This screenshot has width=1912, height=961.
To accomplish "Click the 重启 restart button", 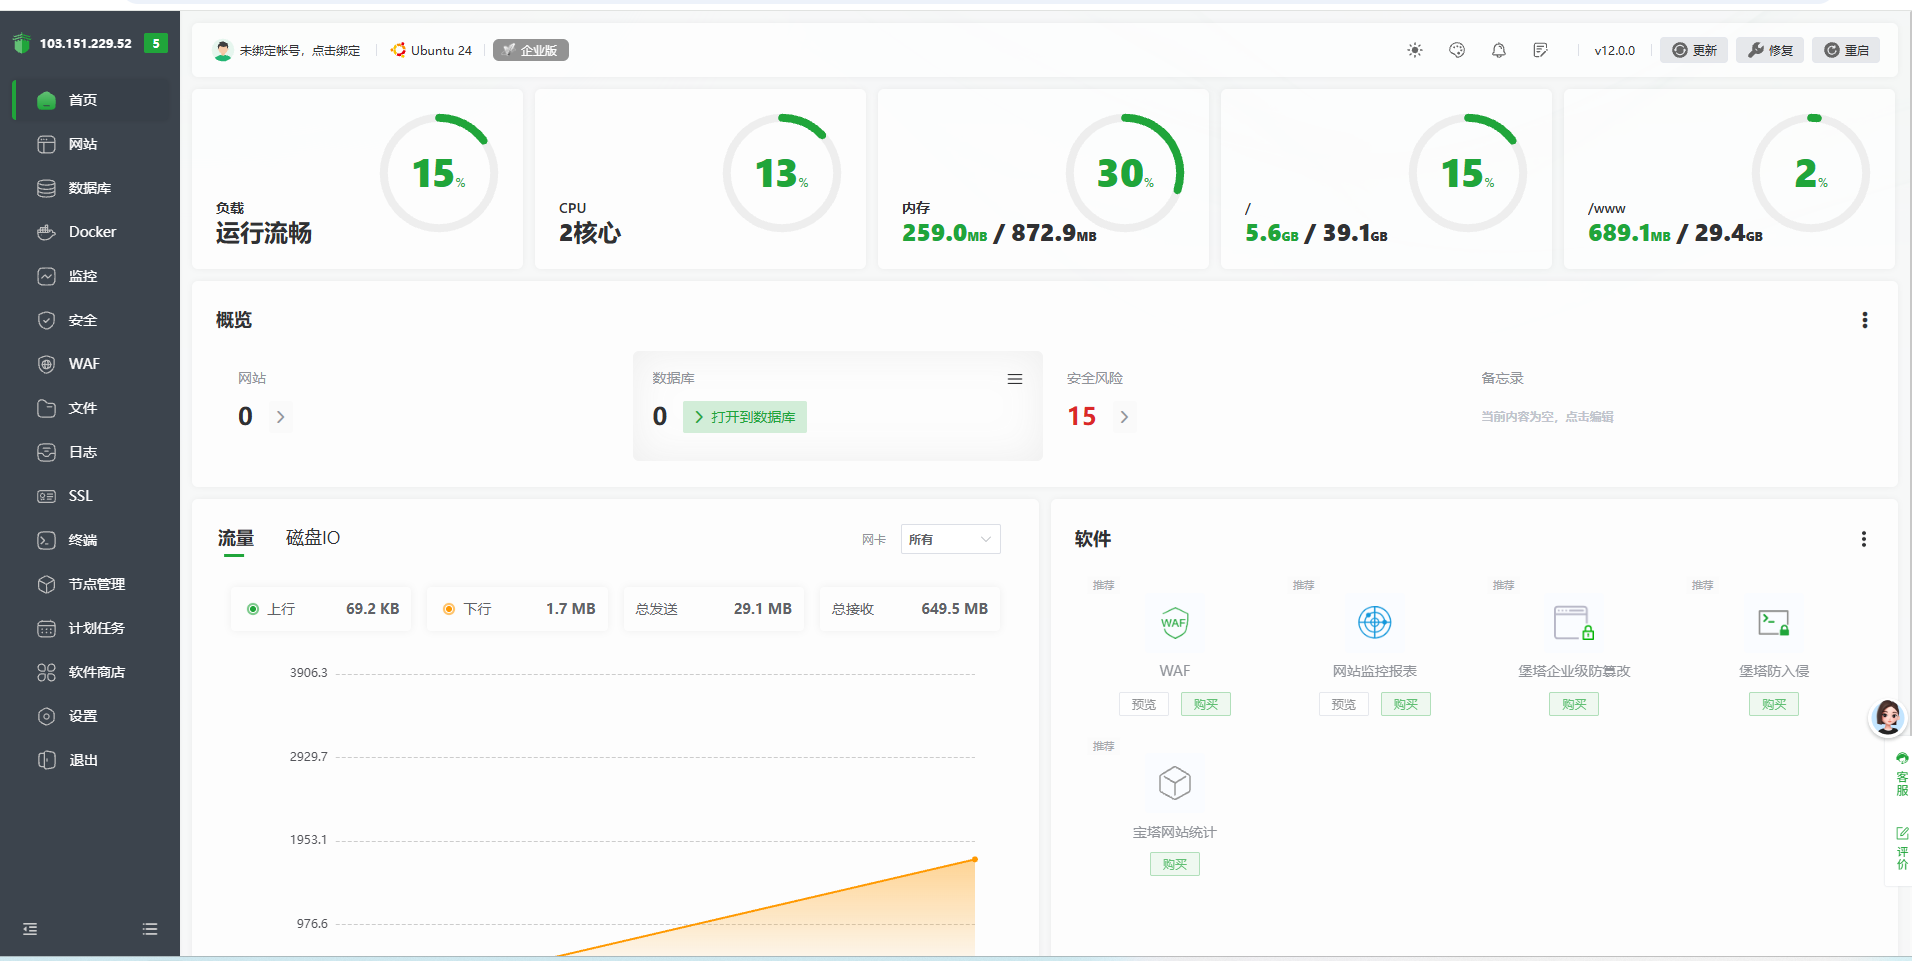I will point(1846,50).
